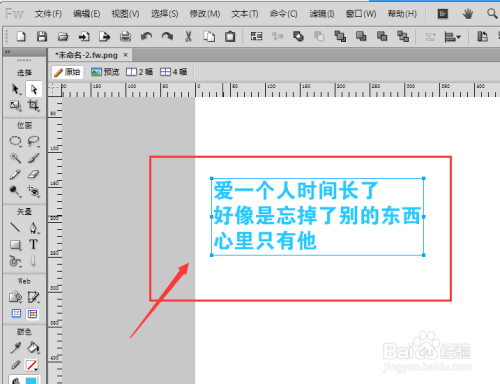Save the current document
This screenshot has height=384, width=500.
(42, 36)
